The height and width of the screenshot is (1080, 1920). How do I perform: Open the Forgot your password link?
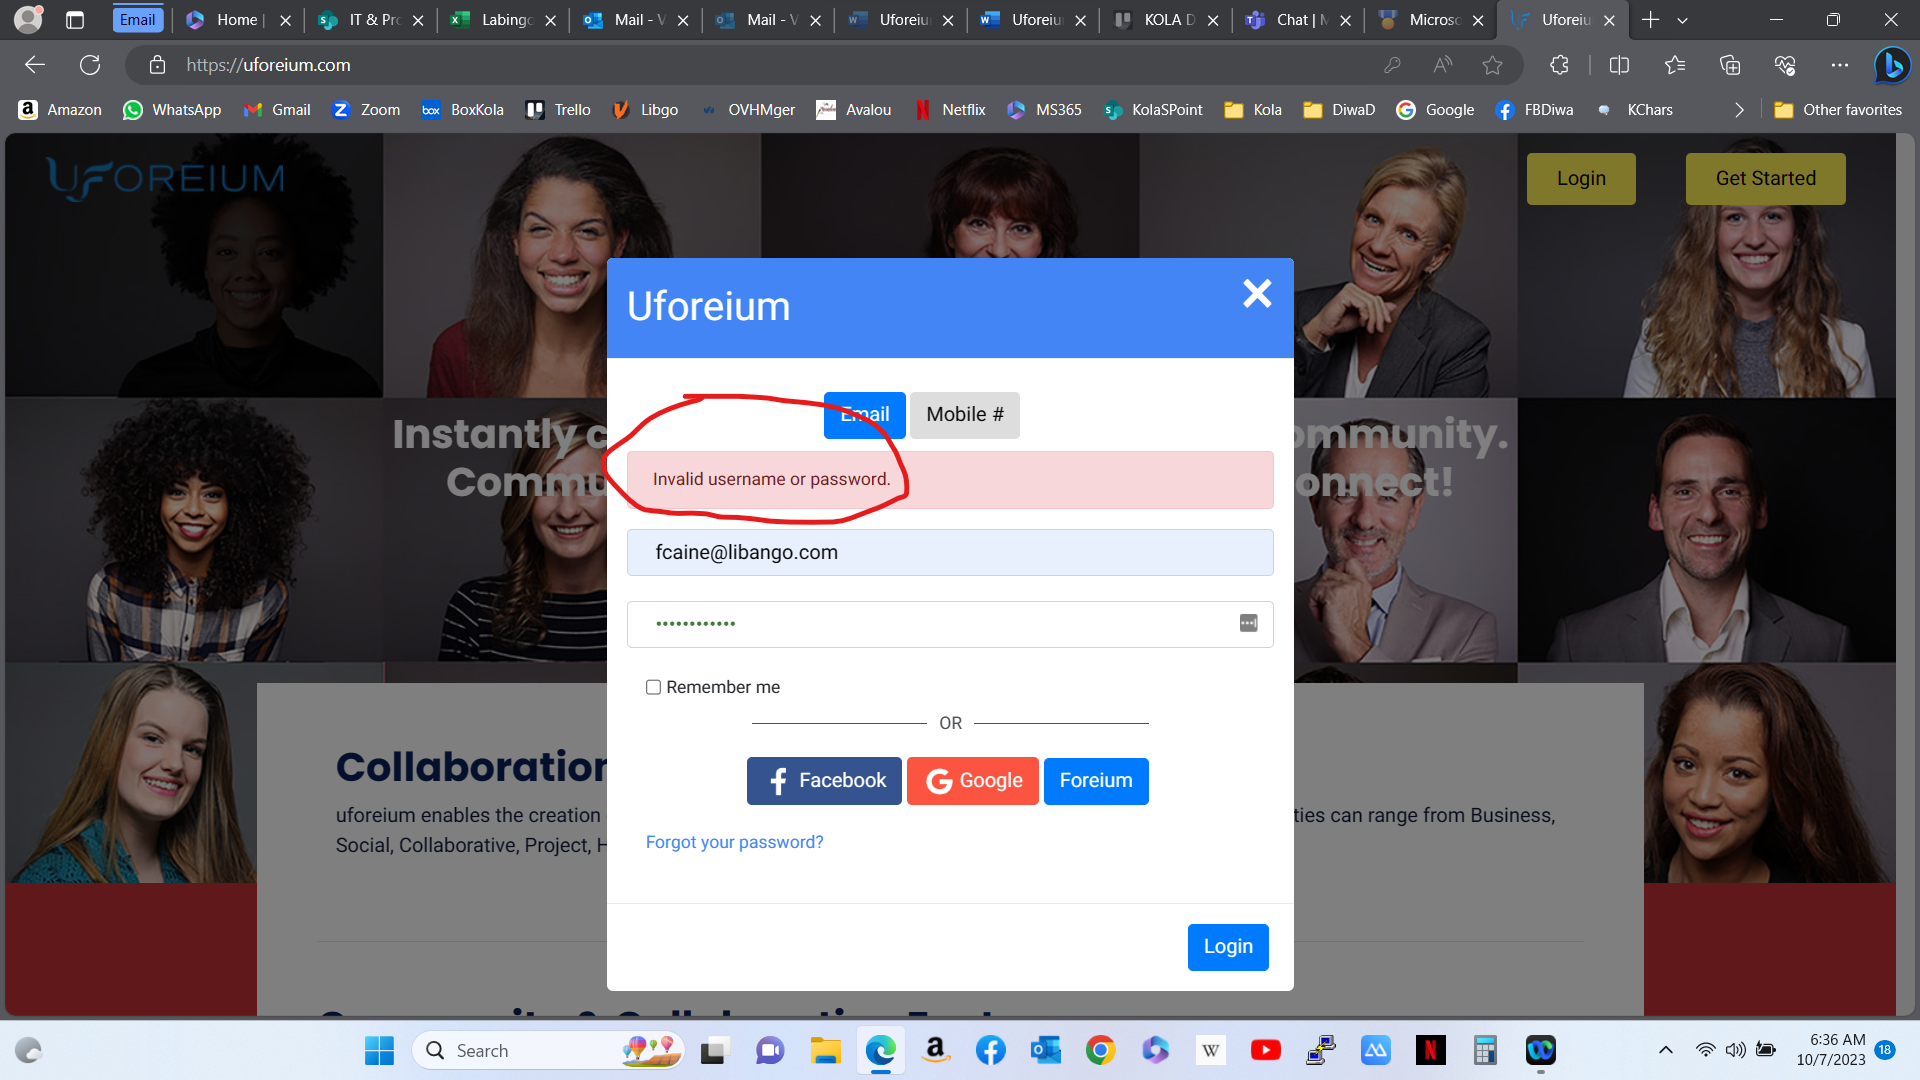[734, 842]
